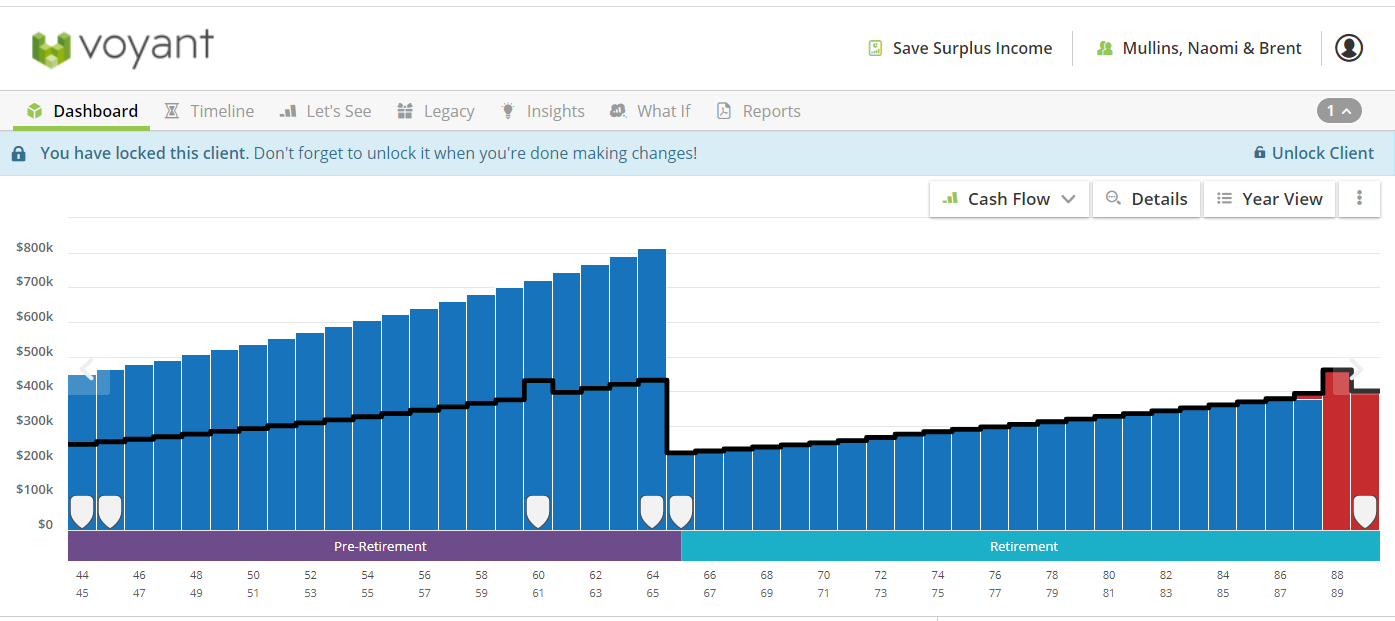Image resolution: width=1395 pixels, height=621 pixels.
Task: Open the What If tab
Action: (x=650, y=111)
